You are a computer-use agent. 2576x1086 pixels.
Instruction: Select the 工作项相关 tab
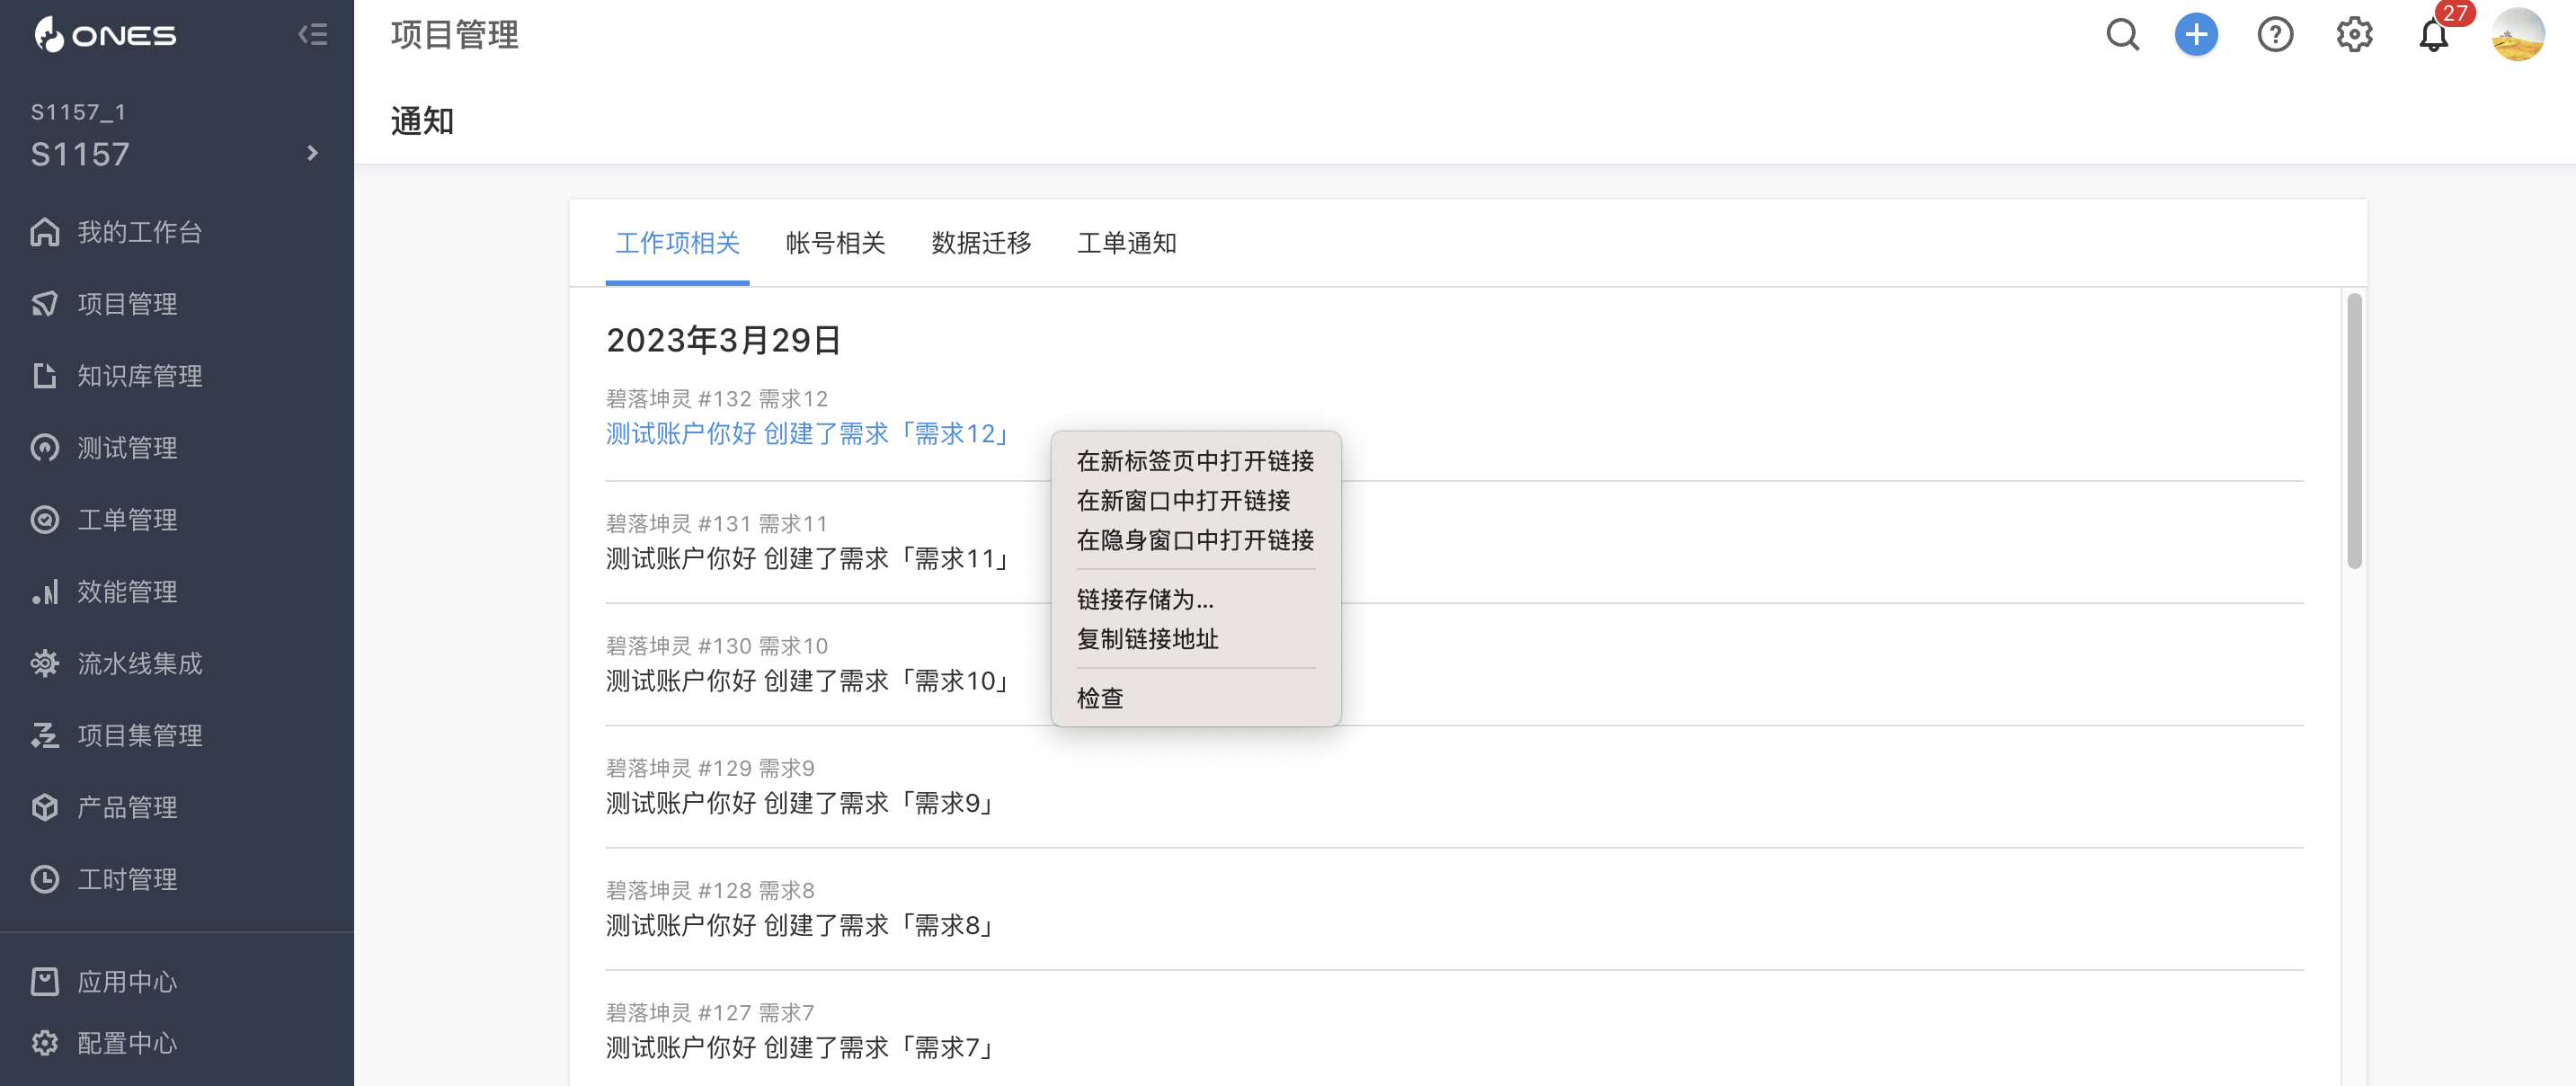[677, 243]
